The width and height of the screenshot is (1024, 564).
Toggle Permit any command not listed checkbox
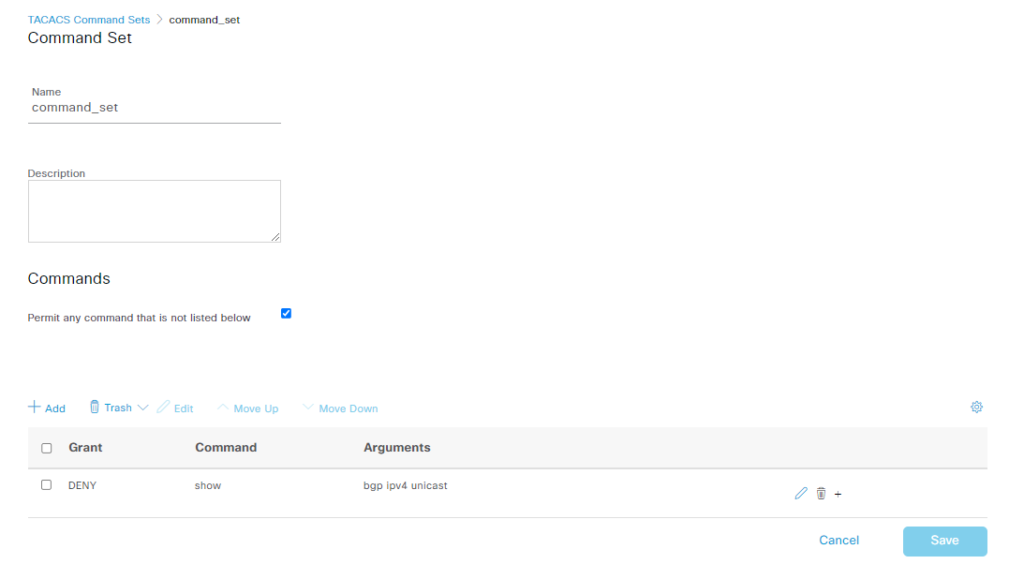coord(286,313)
